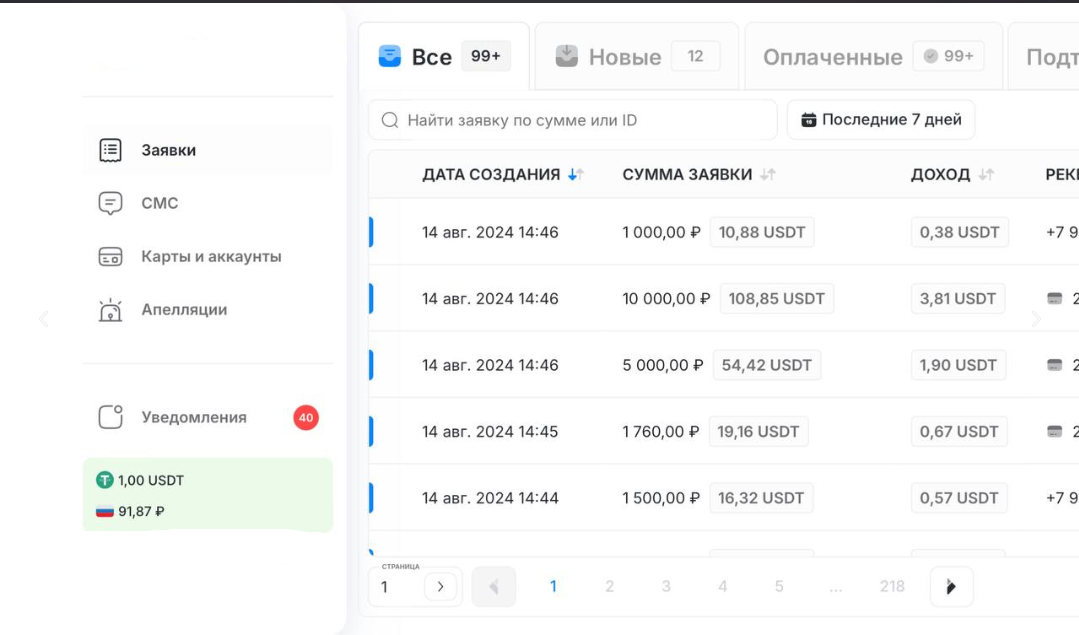
Task: Open the Апелляции sidebar section
Action: point(208,310)
